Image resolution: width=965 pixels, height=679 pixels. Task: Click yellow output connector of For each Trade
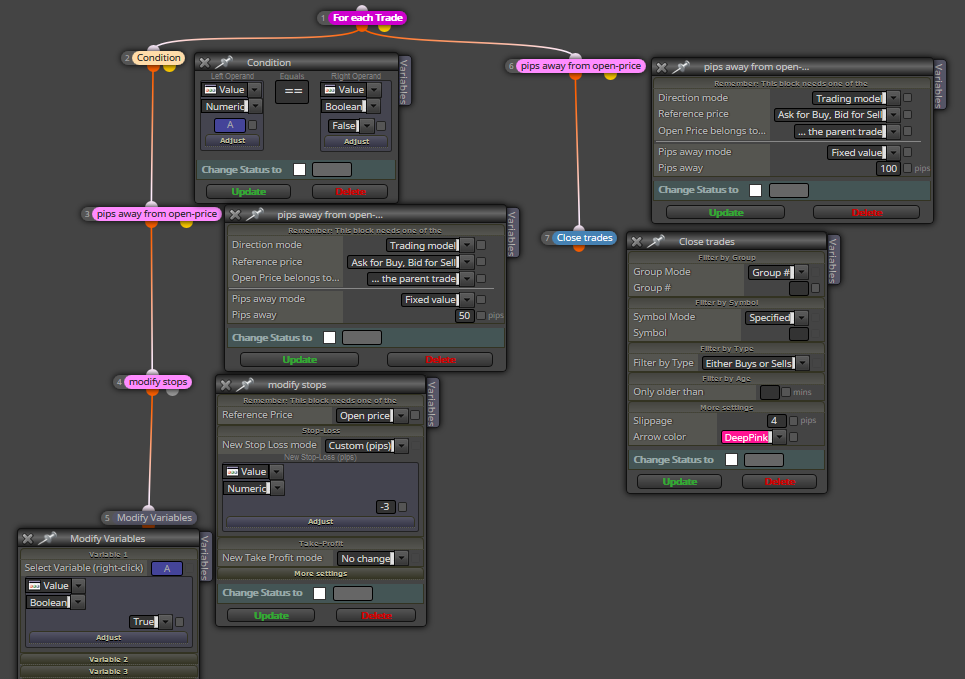pyautogui.click(x=384, y=26)
